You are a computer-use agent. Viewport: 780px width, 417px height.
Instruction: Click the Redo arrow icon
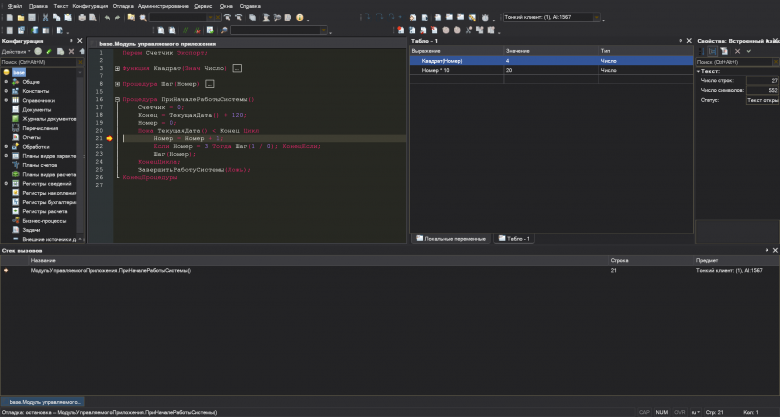point(117,17)
